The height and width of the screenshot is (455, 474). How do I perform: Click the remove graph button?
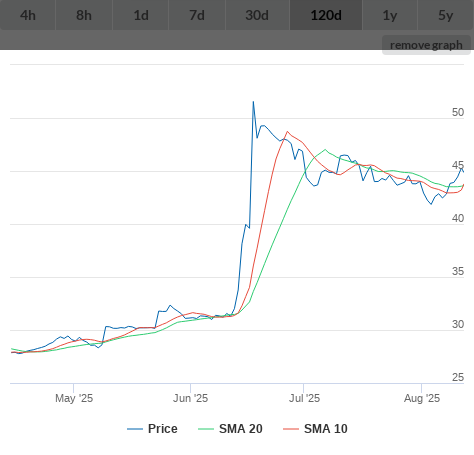(x=426, y=45)
